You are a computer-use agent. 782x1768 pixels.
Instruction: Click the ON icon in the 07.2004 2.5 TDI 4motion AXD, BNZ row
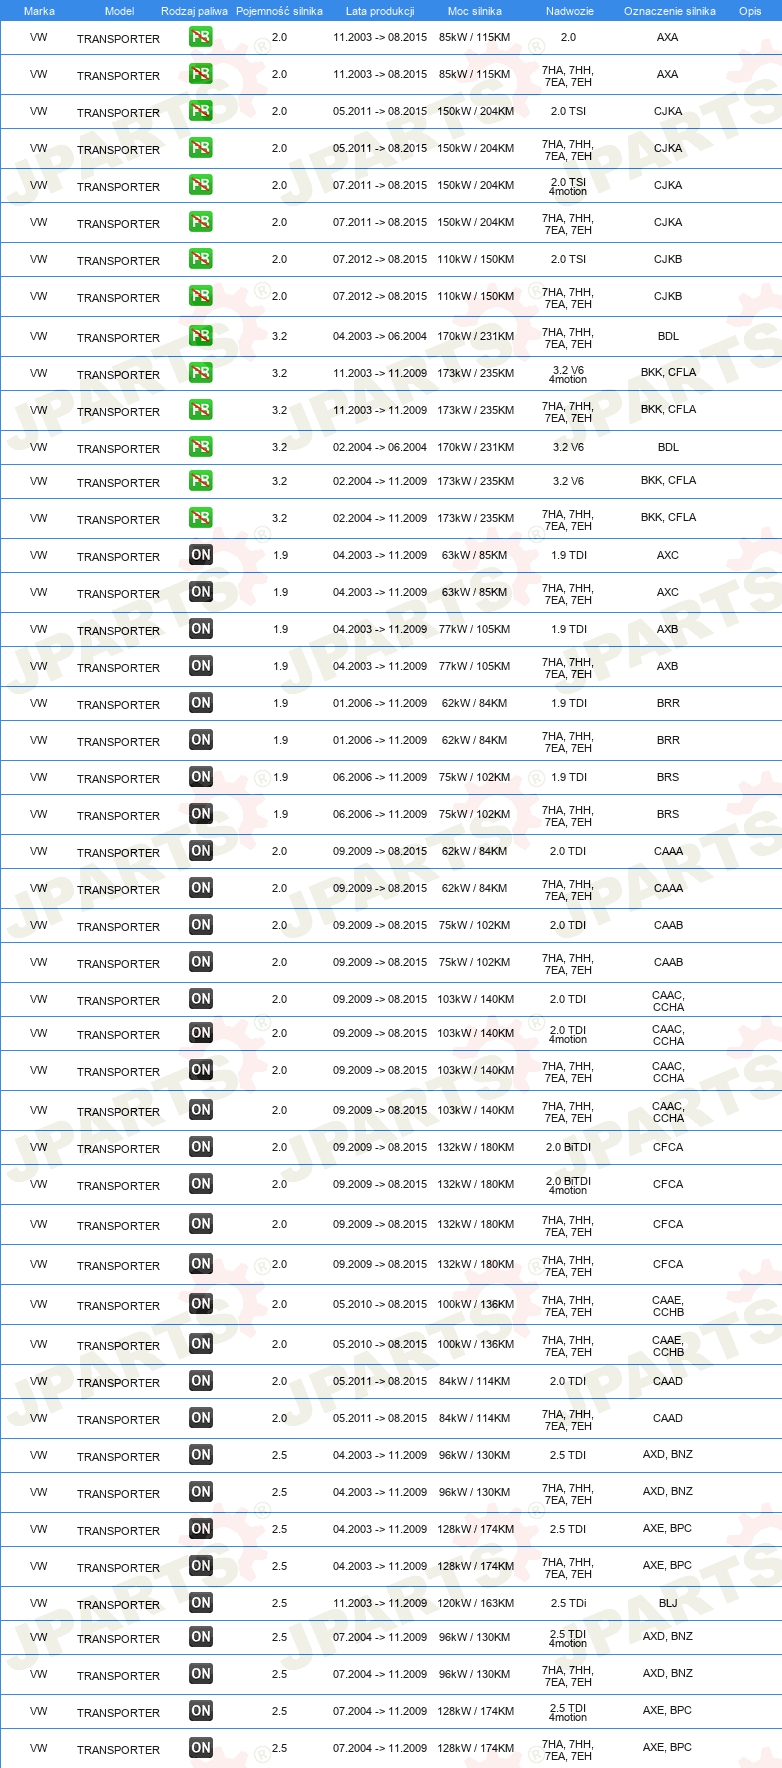point(201,1637)
